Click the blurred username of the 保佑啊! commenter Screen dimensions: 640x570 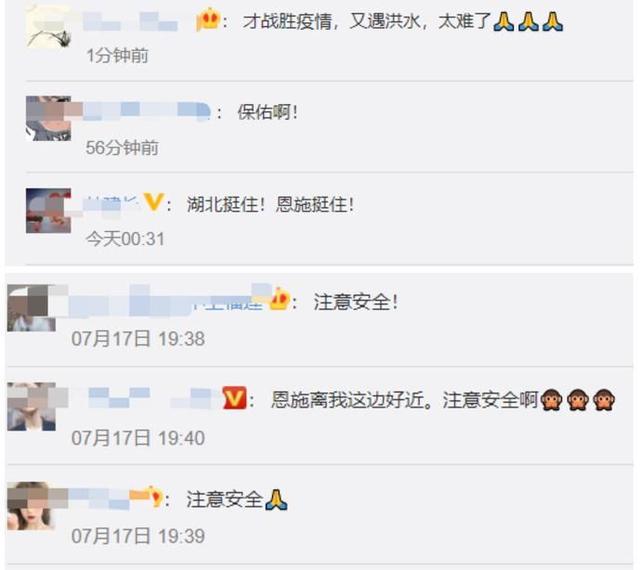point(147,111)
